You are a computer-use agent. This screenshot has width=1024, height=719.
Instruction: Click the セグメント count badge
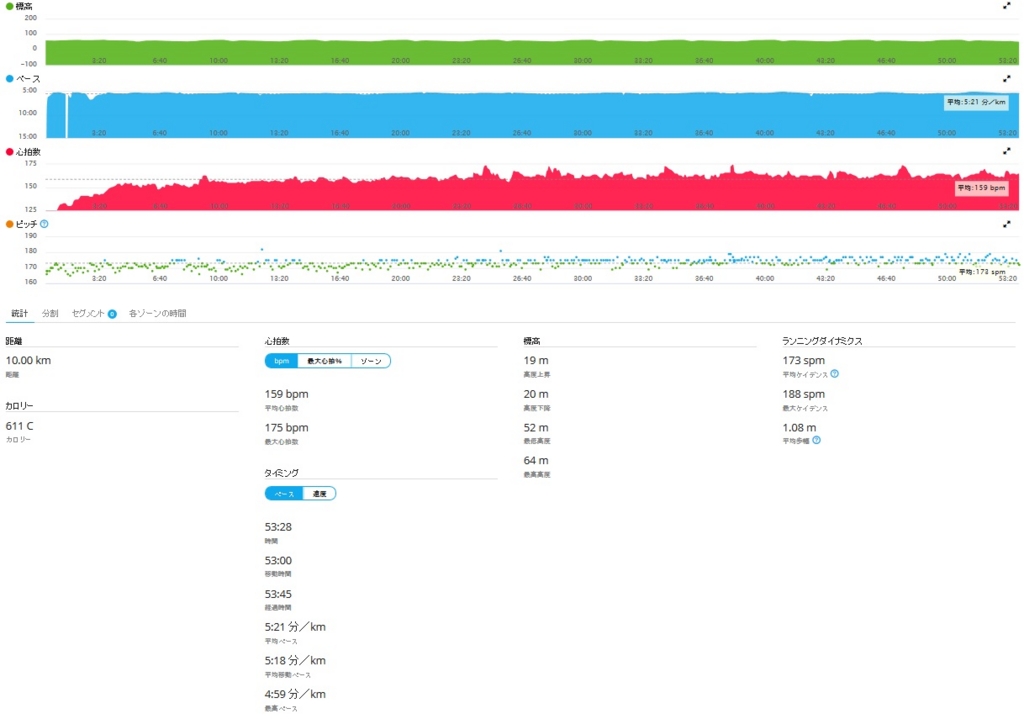click(x=112, y=314)
